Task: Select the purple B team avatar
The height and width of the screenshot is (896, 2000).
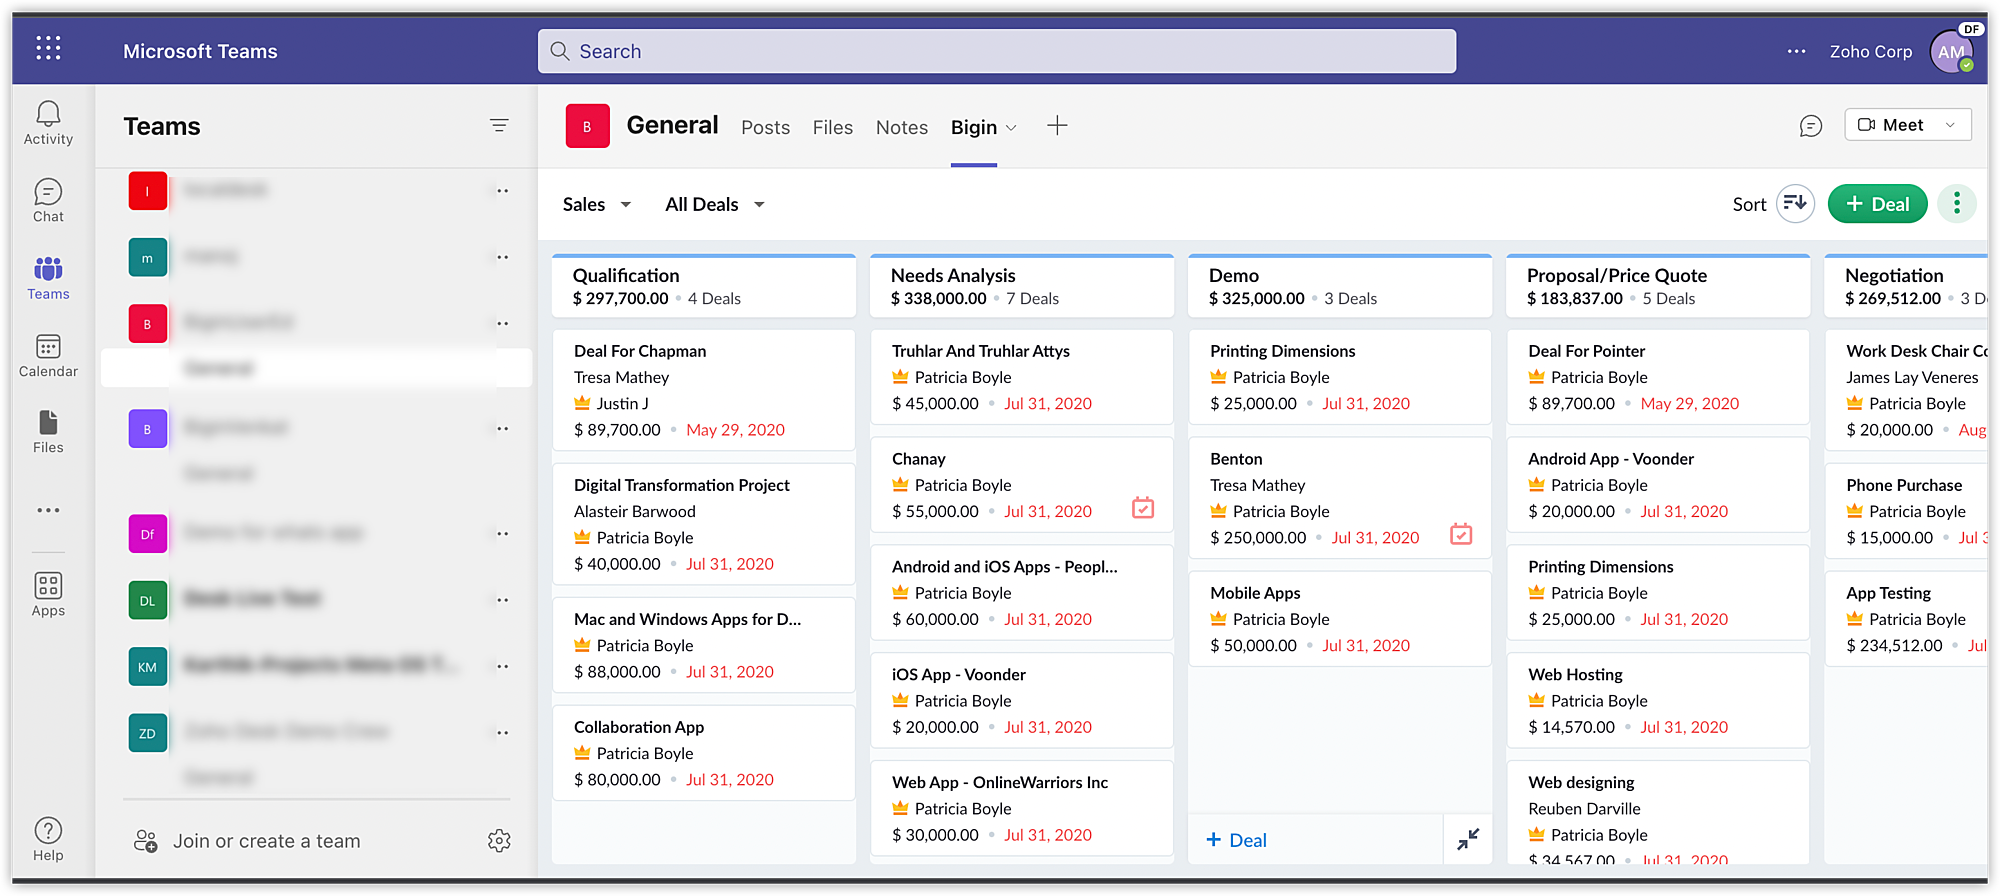Action: point(148,429)
